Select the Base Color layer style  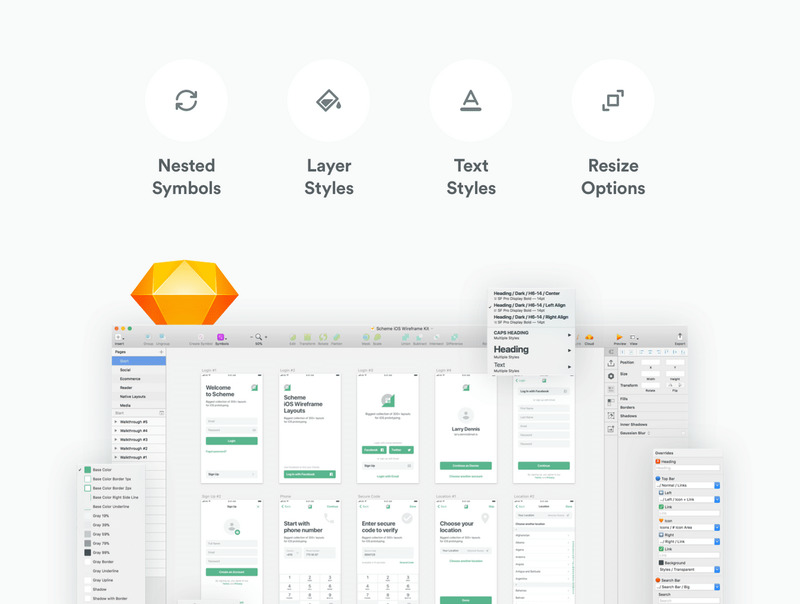tap(111, 470)
